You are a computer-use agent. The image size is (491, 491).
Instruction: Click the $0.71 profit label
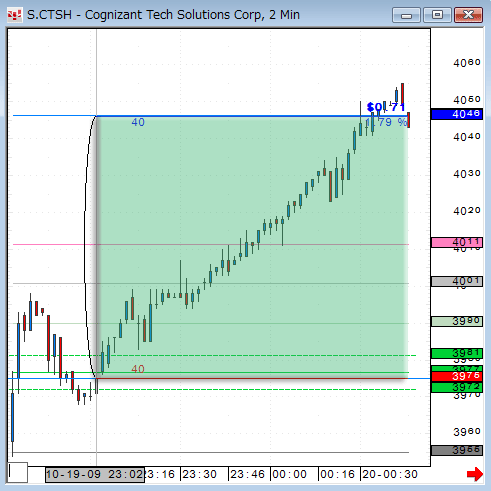(x=386, y=107)
